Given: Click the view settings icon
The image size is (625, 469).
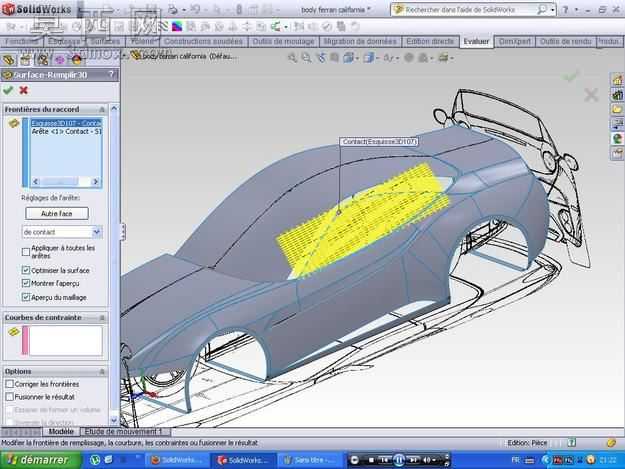Looking at the screenshot, I should point(444,58).
